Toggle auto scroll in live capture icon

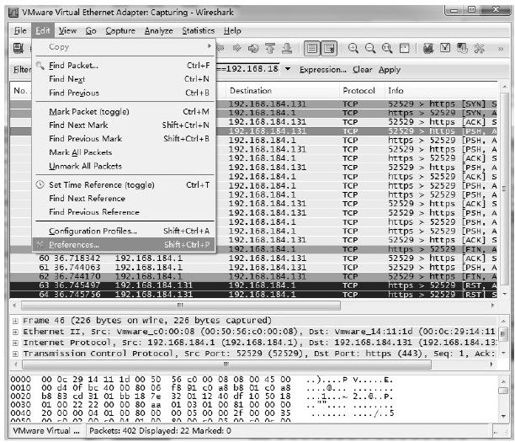pyautogui.click(x=329, y=49)
